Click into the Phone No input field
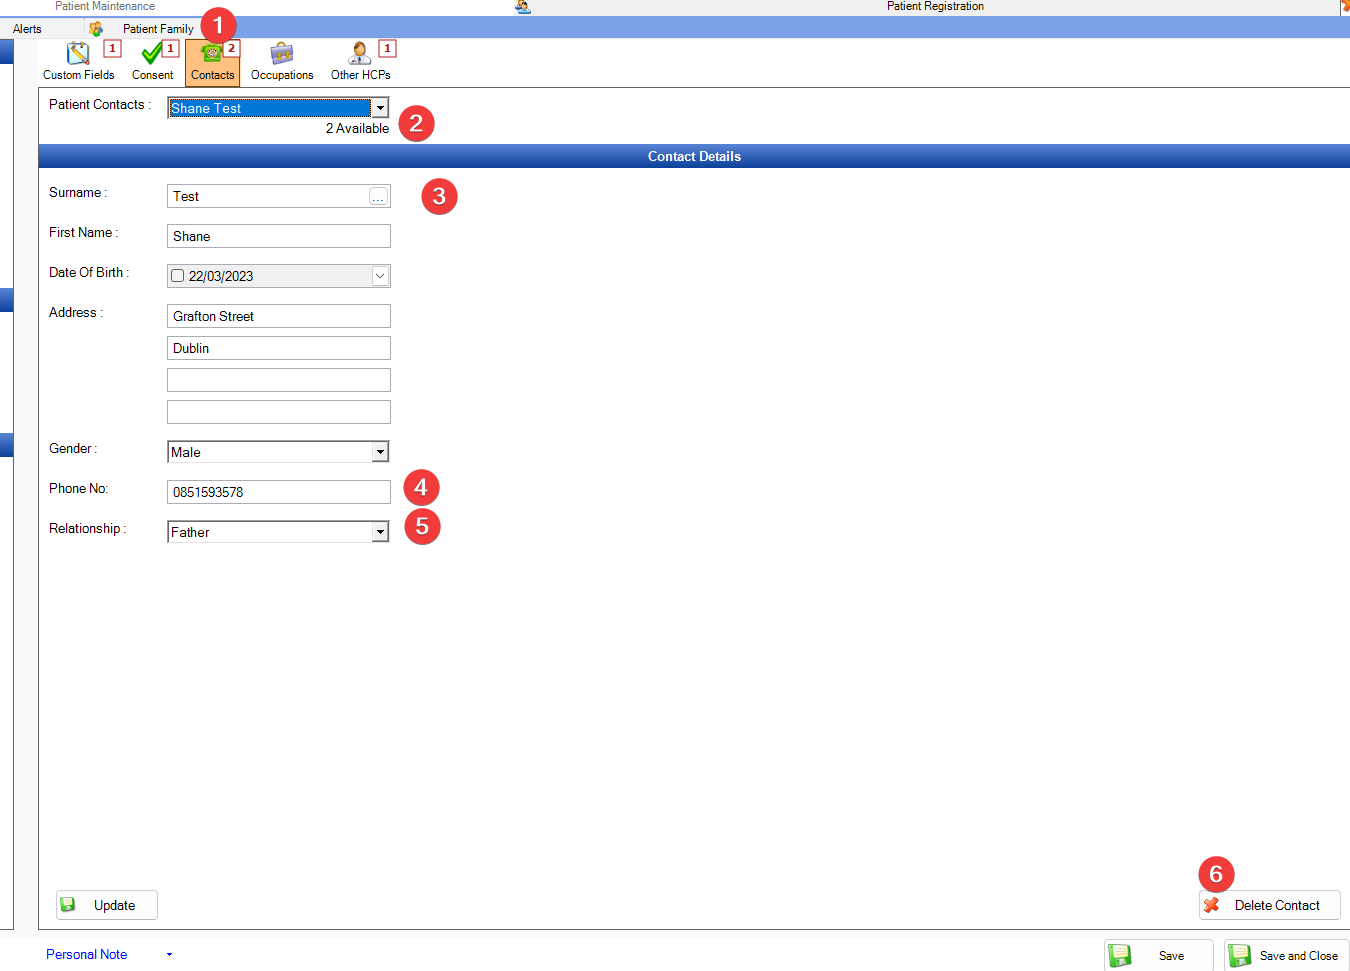Screen dimensions: 1350x971 [278, 492]
